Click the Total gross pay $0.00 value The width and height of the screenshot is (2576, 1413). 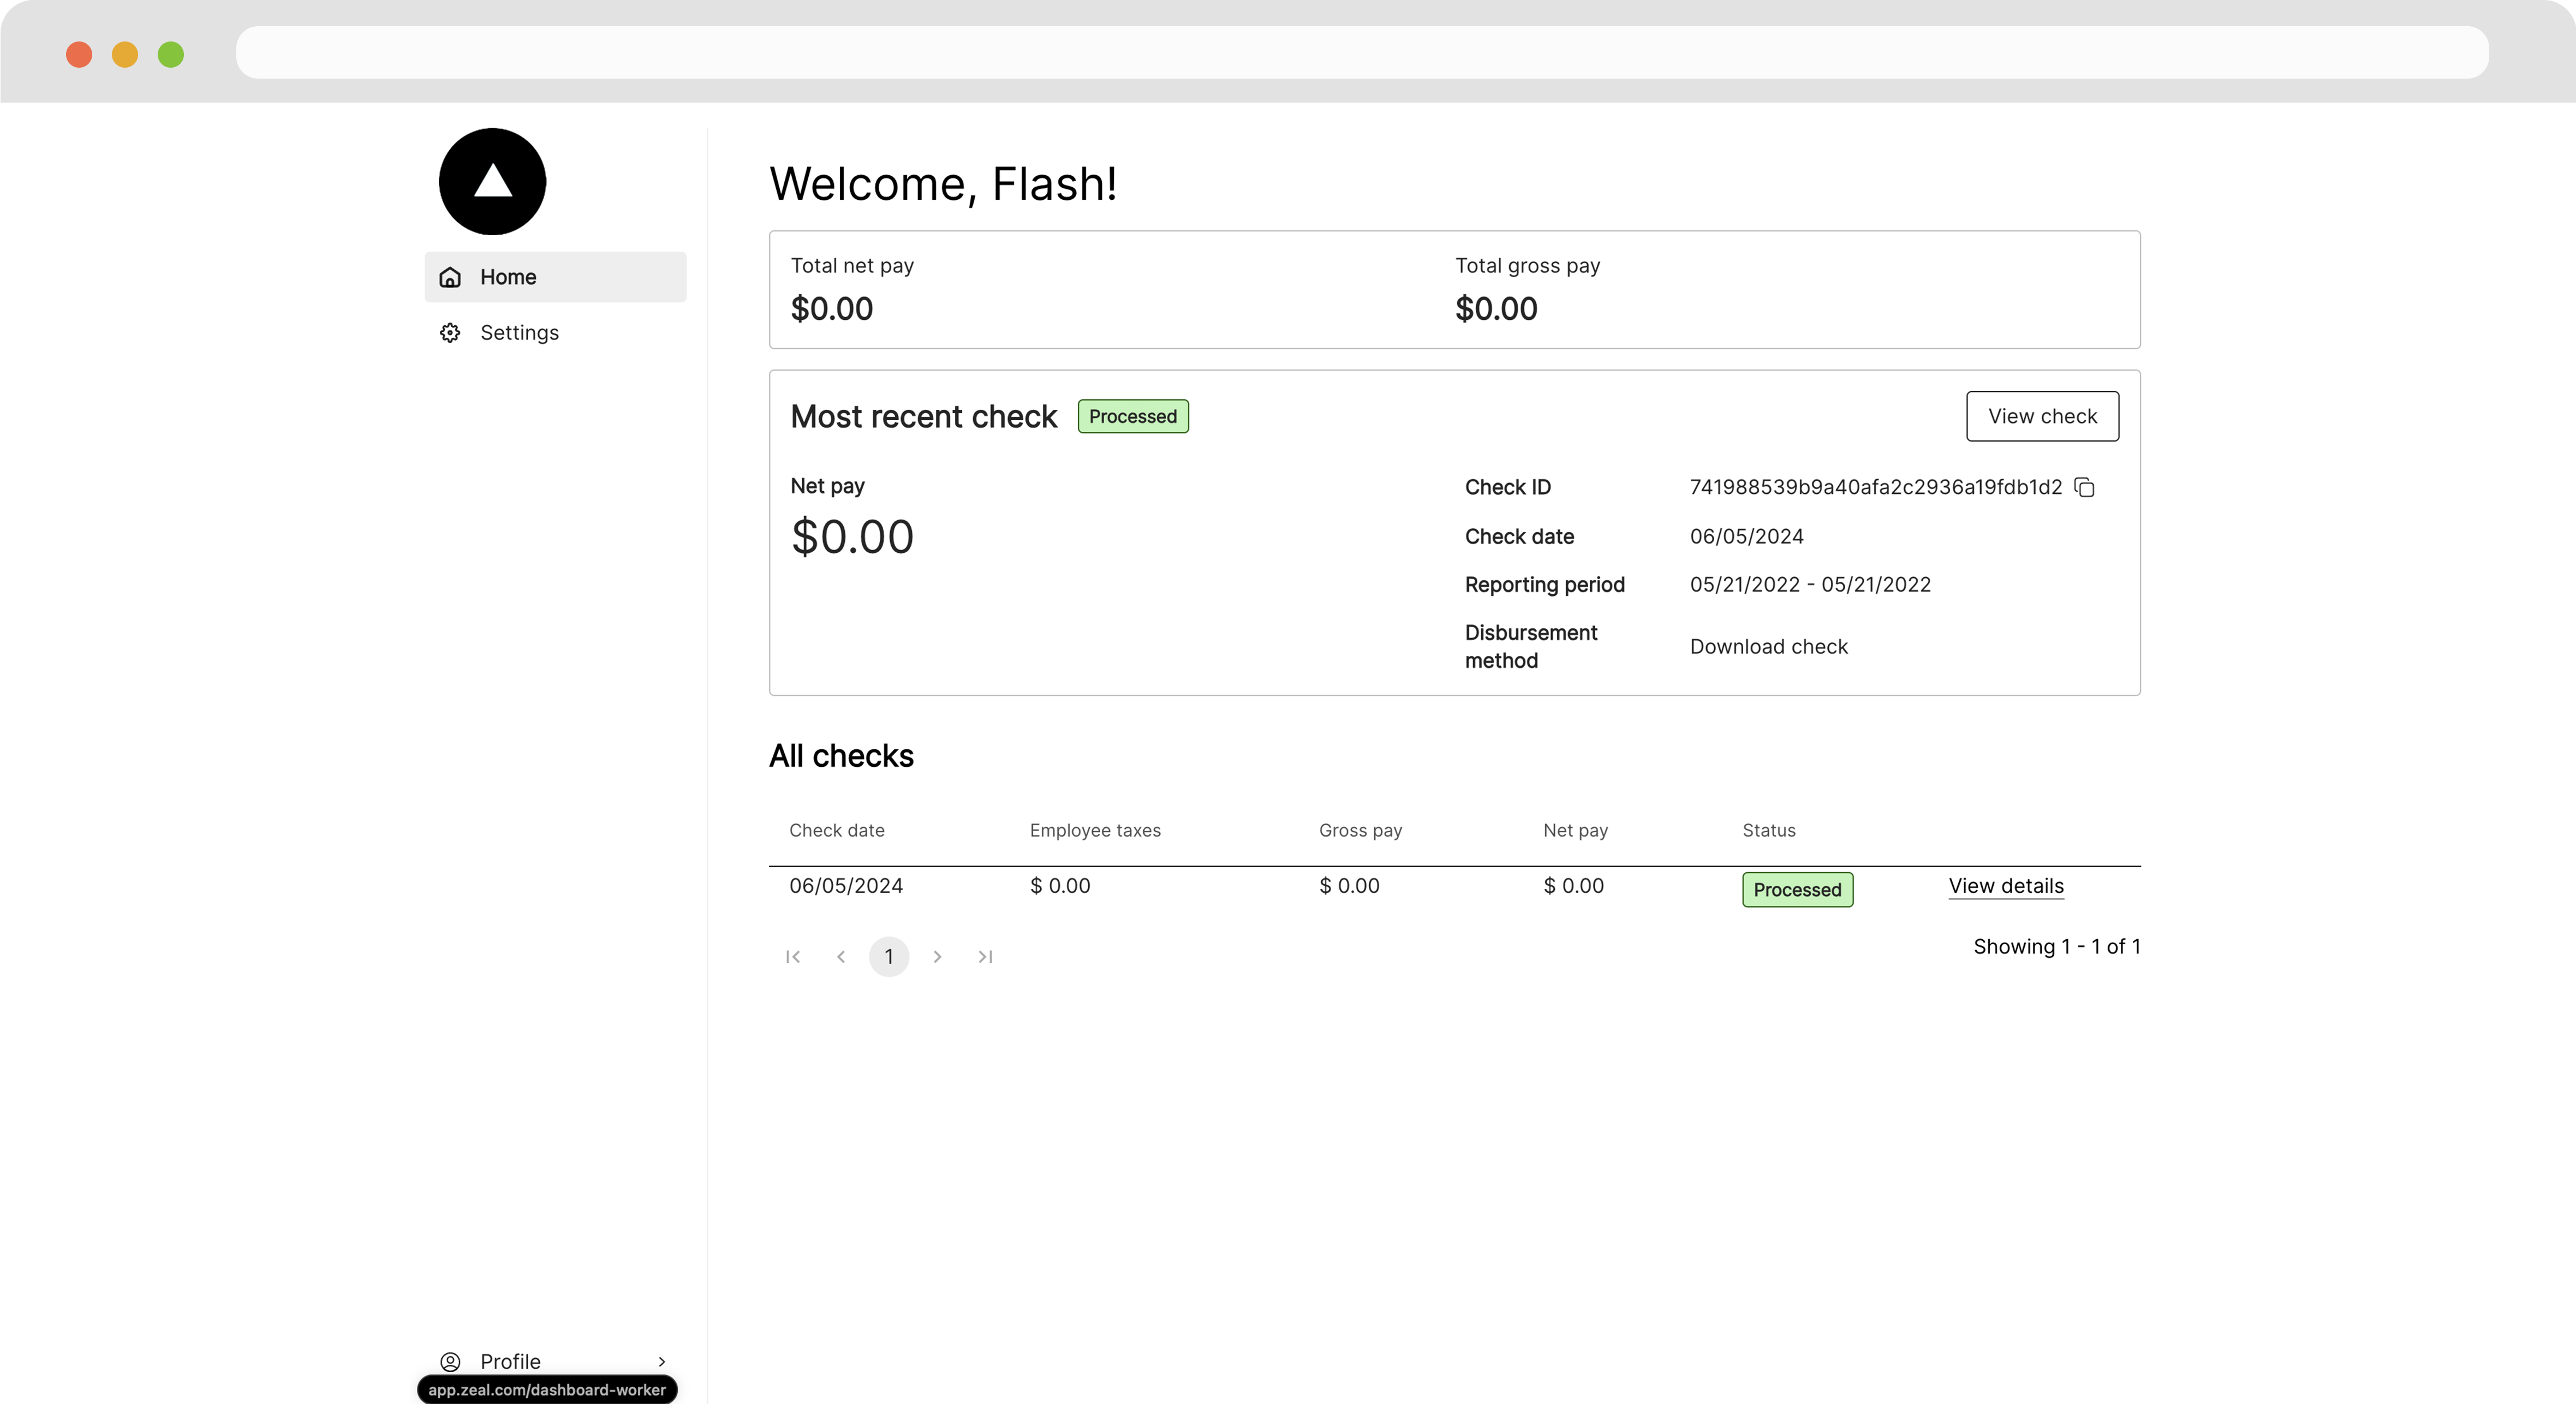pyautogui.click(x=1496, y=309)
